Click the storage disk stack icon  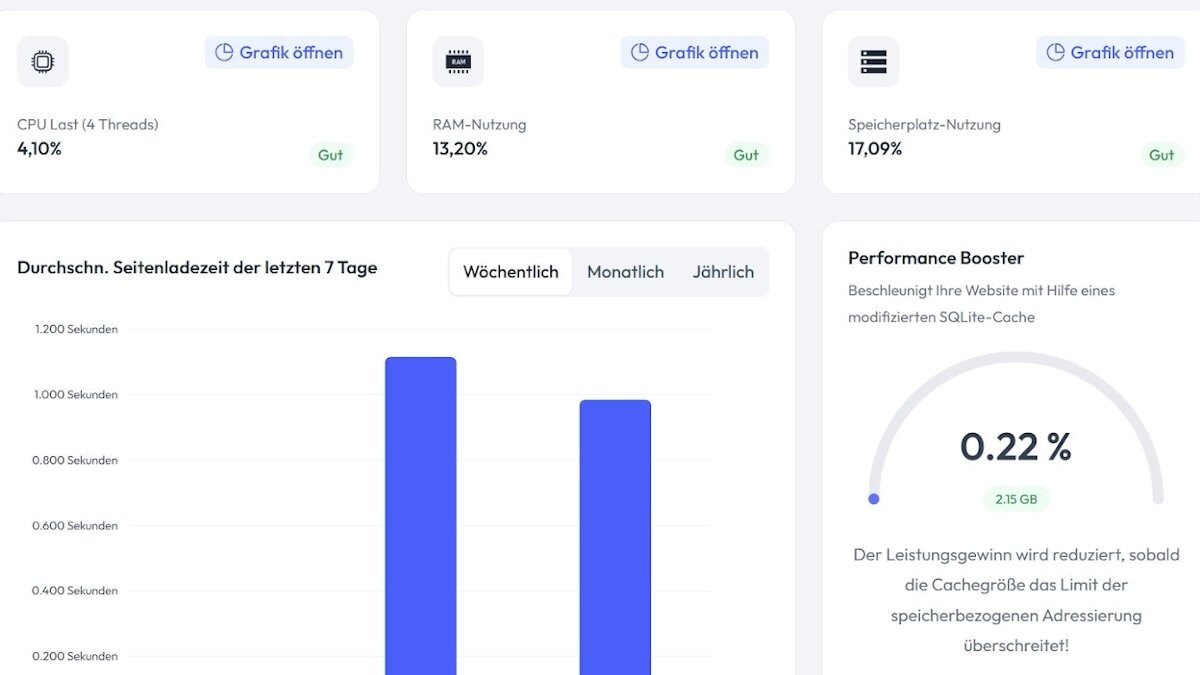click(x=874, y=62)
